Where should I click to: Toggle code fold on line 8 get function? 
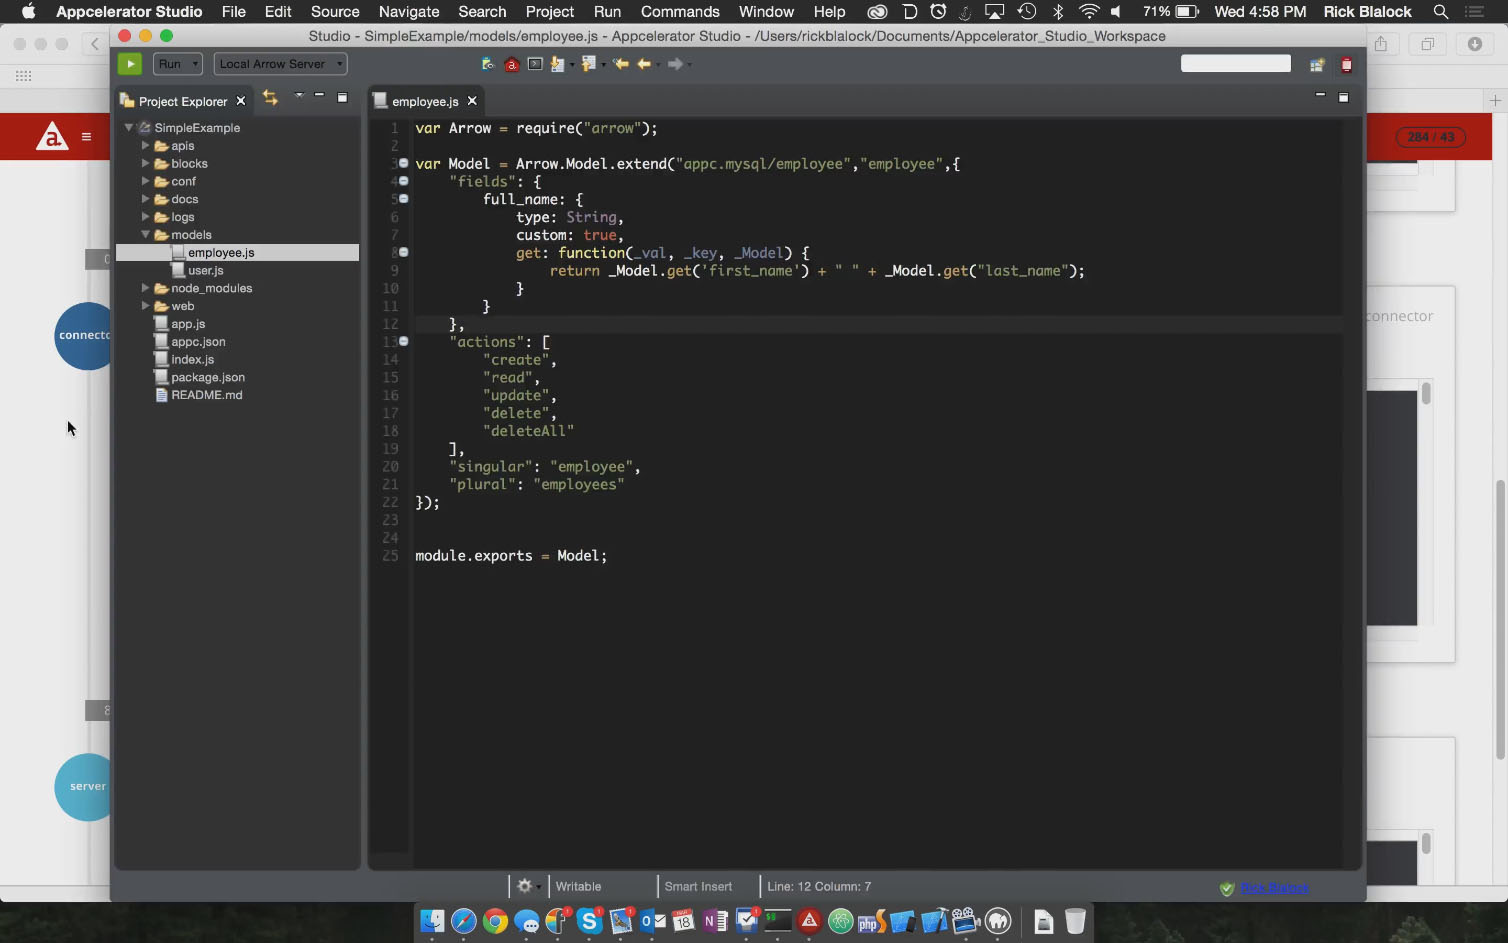point(404,252)
